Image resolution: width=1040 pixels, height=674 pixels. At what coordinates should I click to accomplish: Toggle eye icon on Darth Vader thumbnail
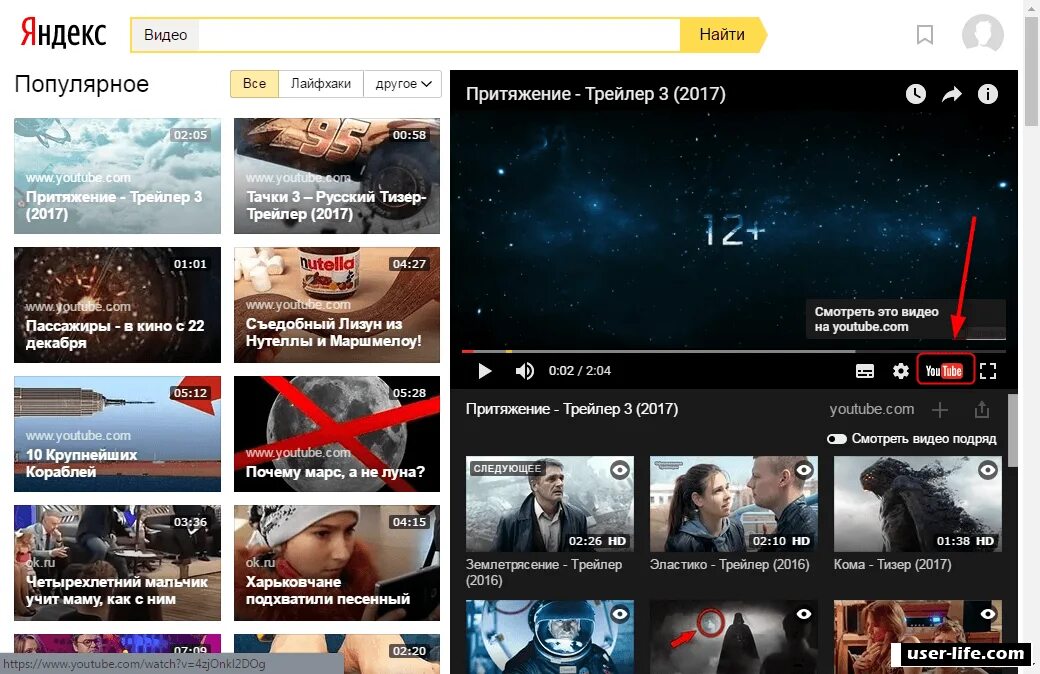(x=804, y=614)
